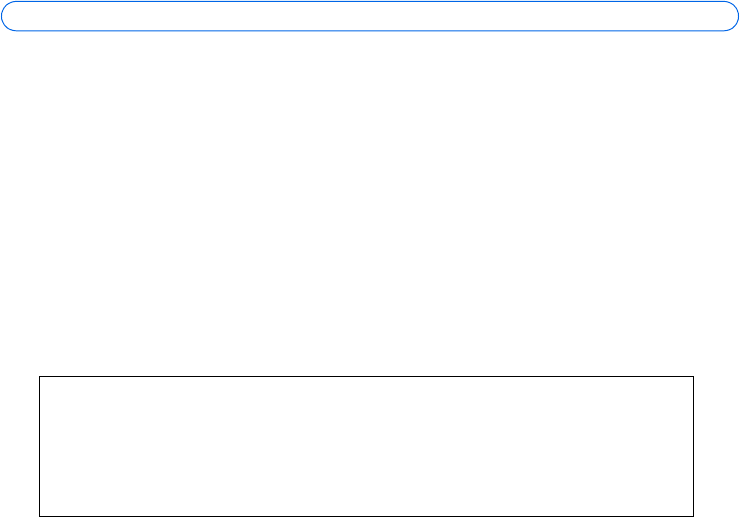The image size is (740, 517).
Task: Click the right edge of the bordered box
Action: (693, 446)
